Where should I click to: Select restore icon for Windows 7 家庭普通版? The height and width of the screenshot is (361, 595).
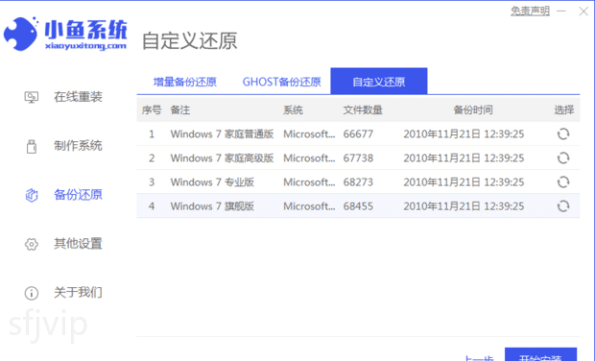tap(563, 134)
